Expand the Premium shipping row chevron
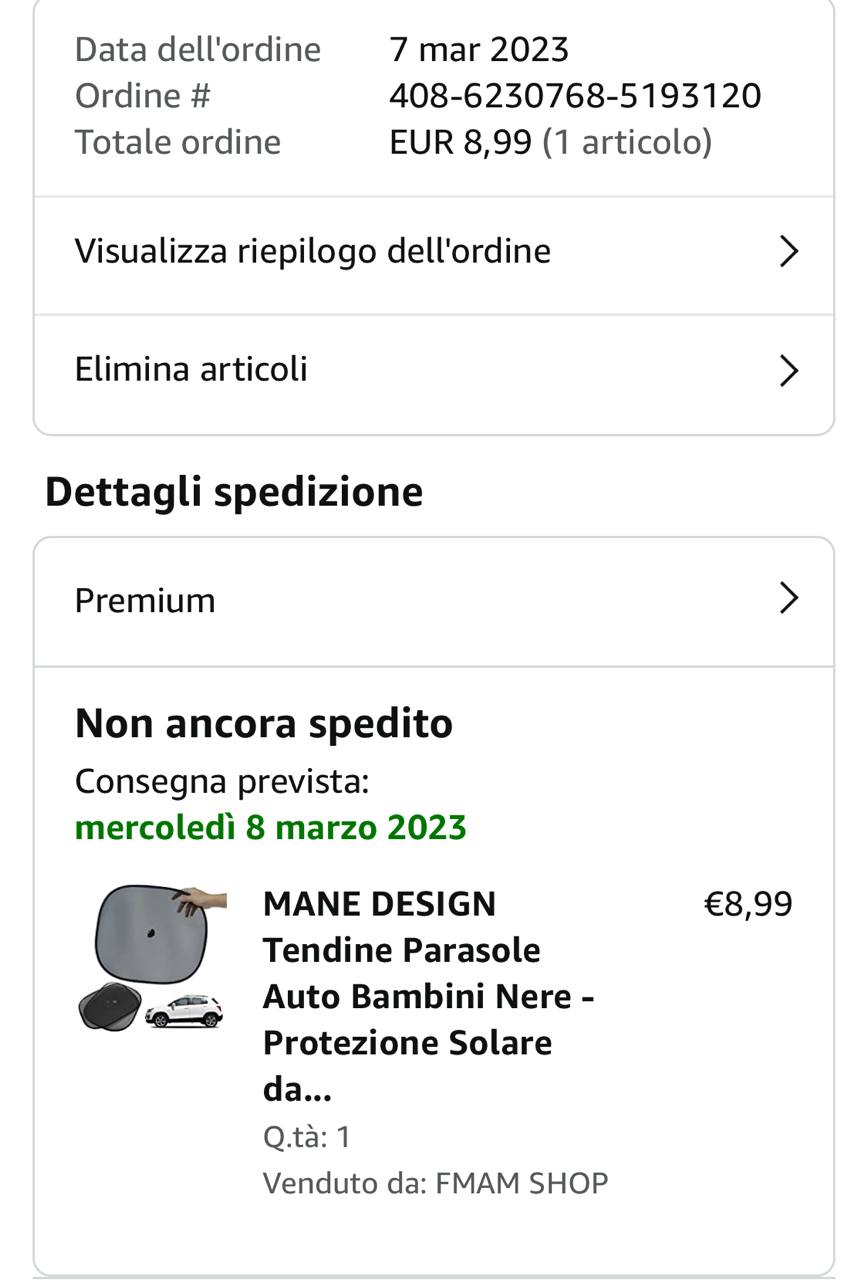Viewport: 868px width, 1280px height. [x=789, y=599]
